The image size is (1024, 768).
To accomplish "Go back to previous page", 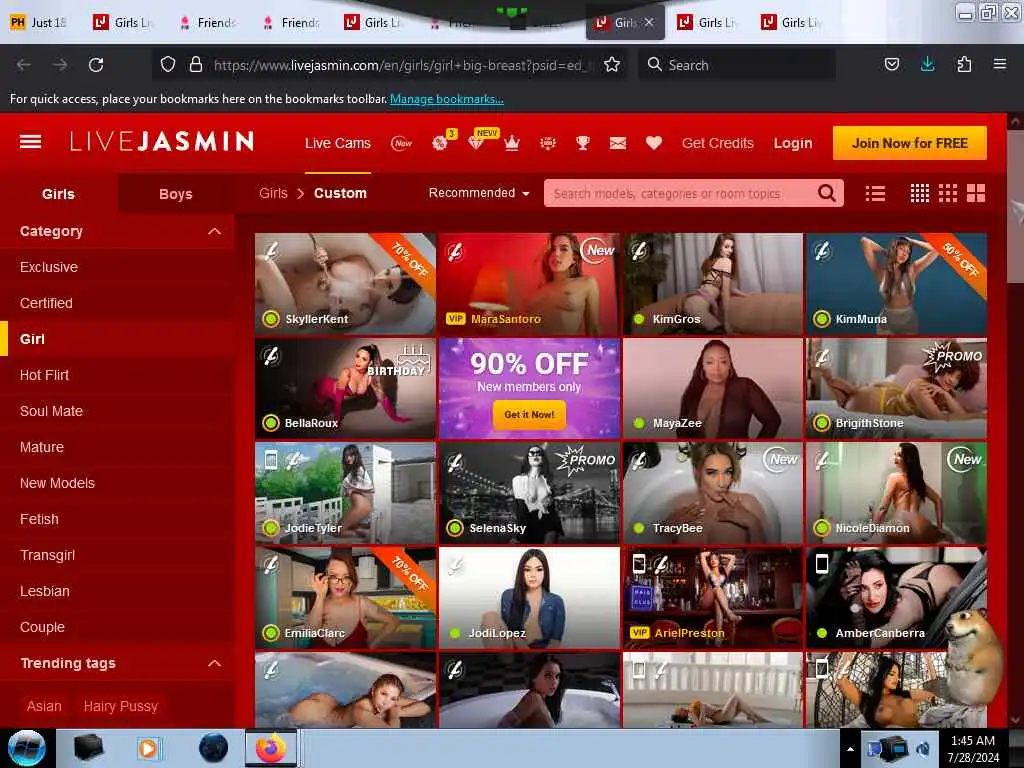I will coord(24,65).
